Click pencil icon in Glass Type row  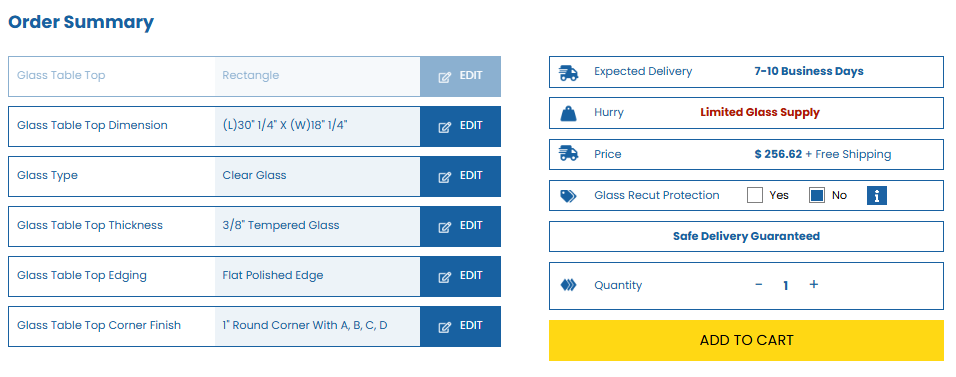pyautogui.click(x=445, y=177)
